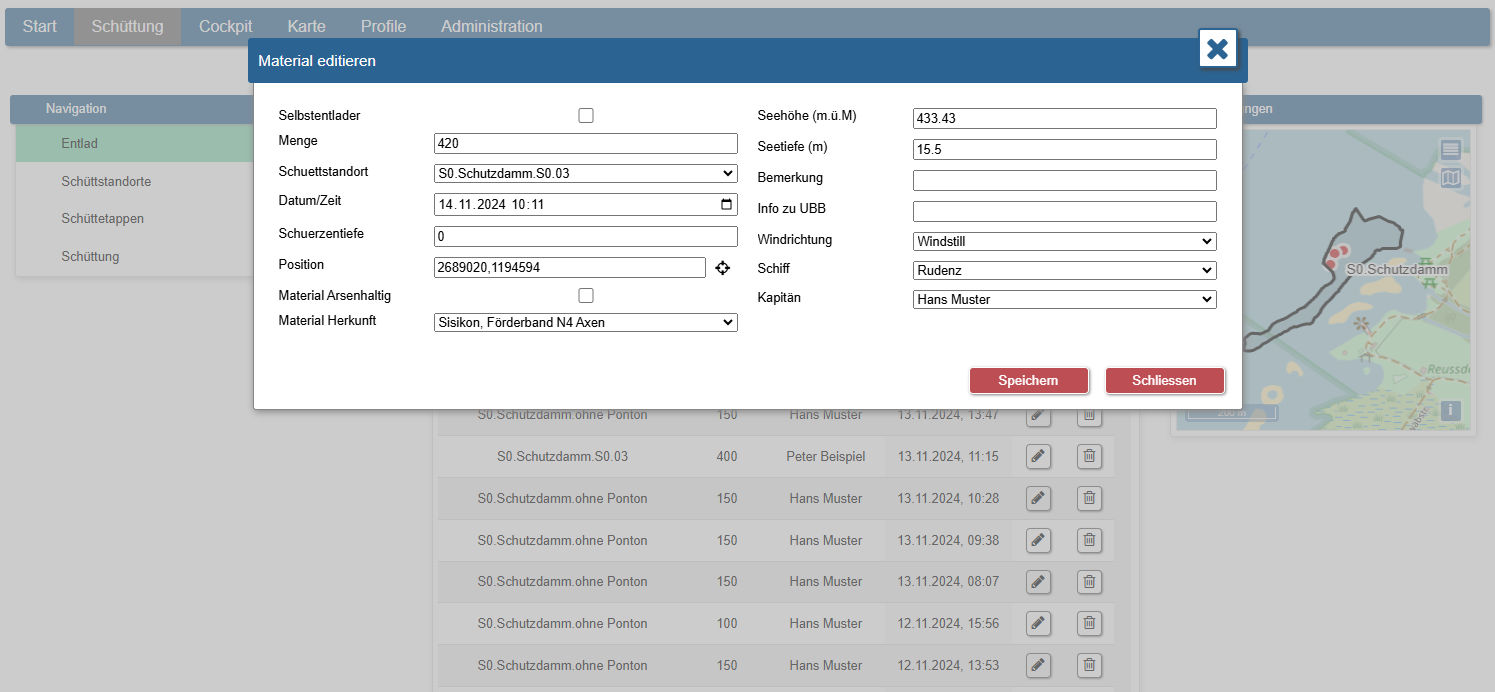Close the Material editieren dialog with X

point(1217,49)
